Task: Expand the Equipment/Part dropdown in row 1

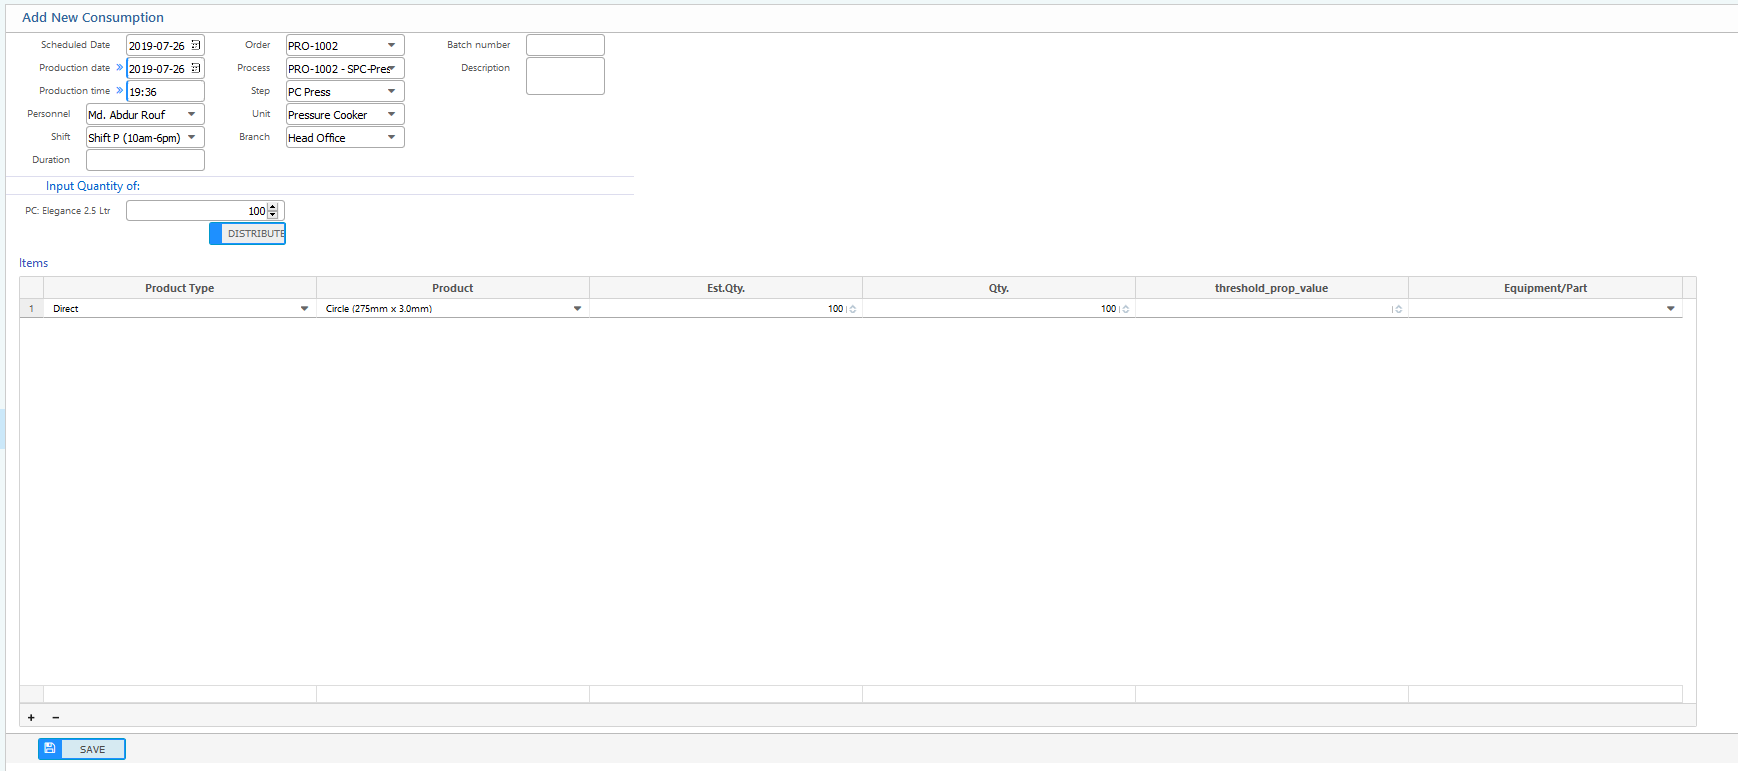Action: tap(1670, 309)
